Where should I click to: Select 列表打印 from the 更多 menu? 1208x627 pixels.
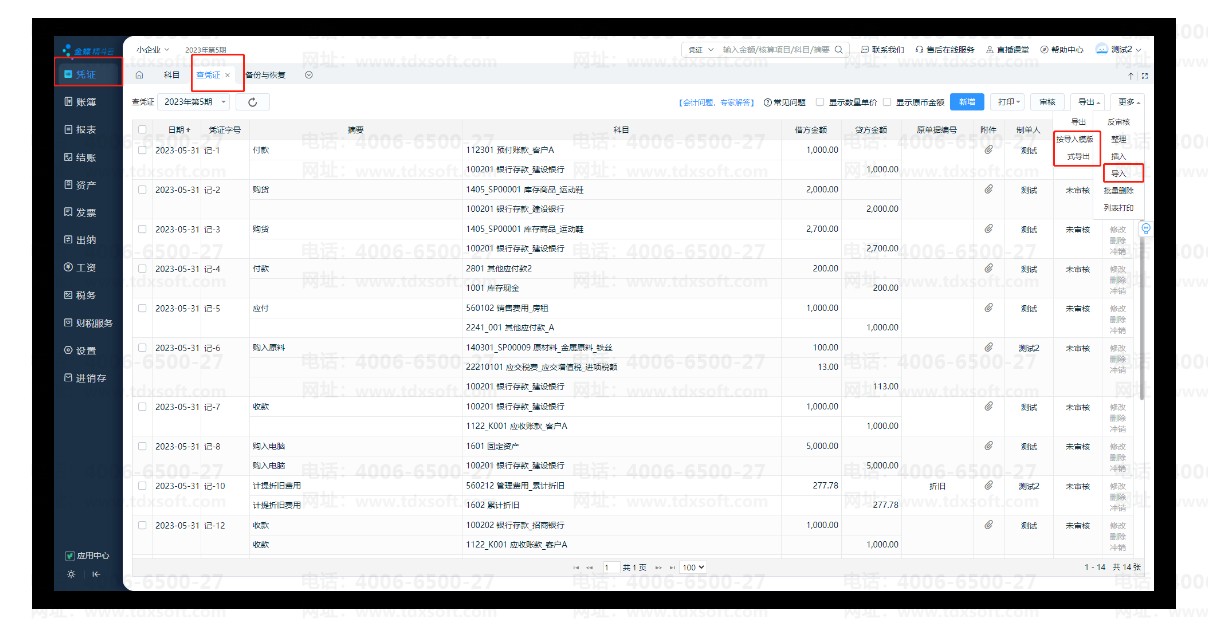[x=1119, y=208]
